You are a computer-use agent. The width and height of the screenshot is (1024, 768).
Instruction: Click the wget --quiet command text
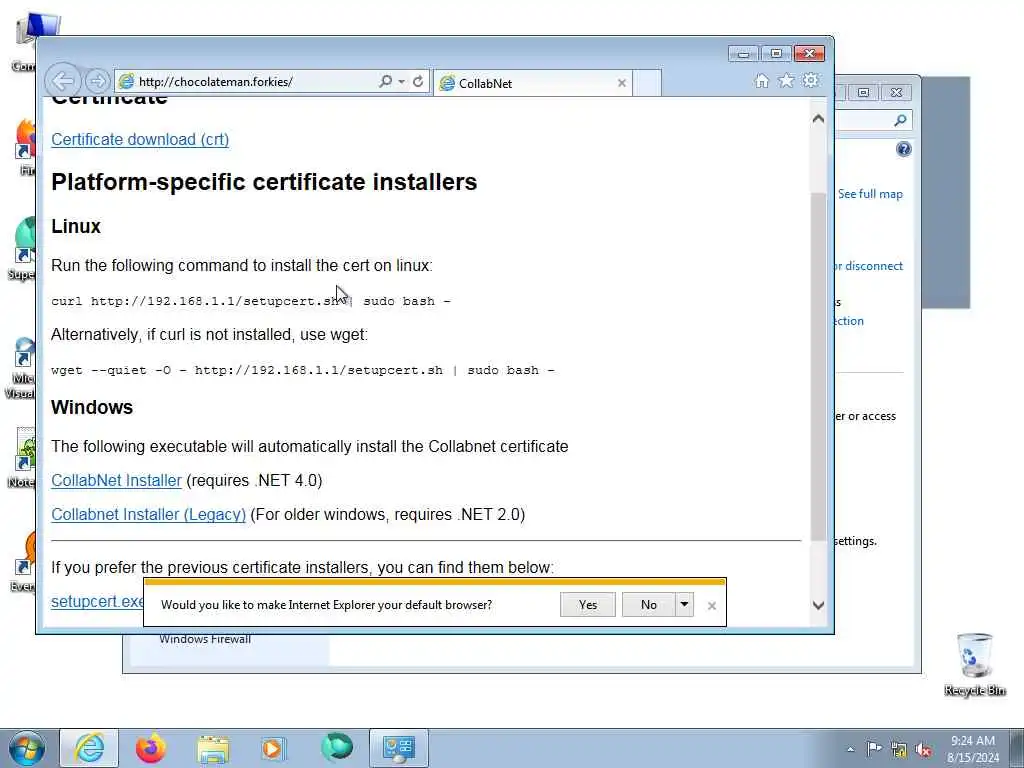[302, 370]
